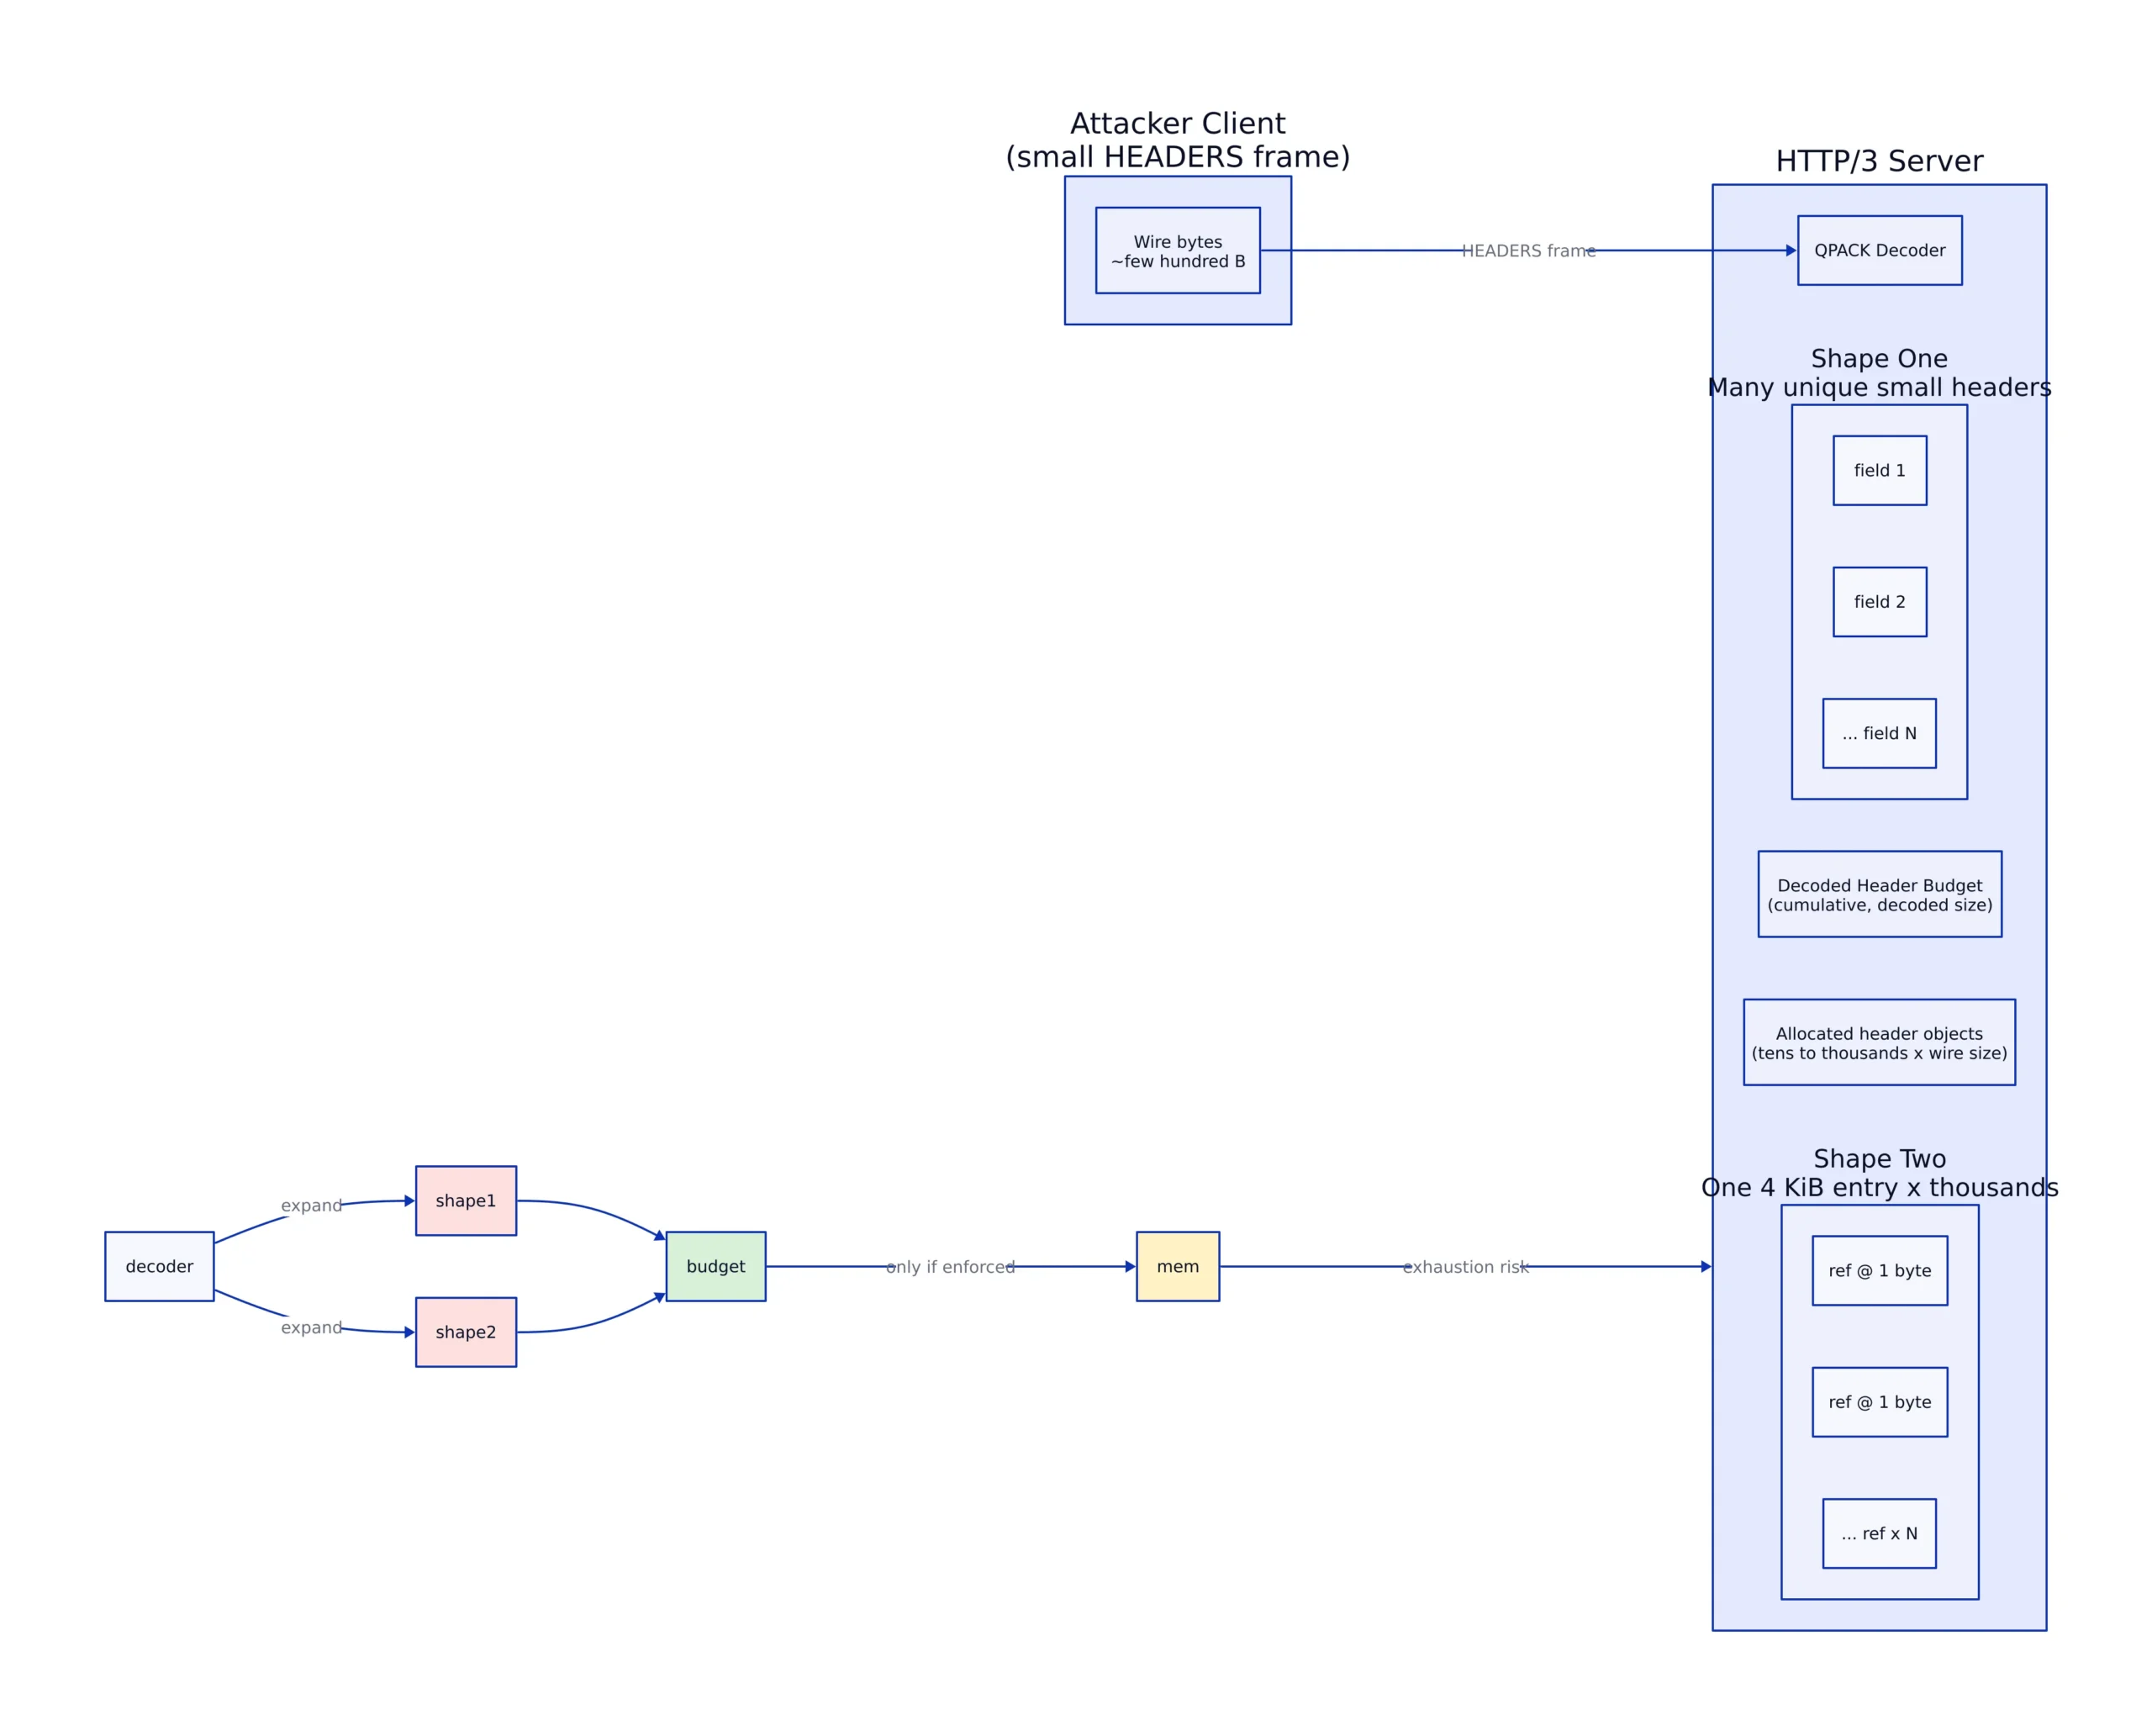Click the 'Attacker Client' title text
Viewport: 2152px width, 1736px height.
click(x=1178, y=123)
